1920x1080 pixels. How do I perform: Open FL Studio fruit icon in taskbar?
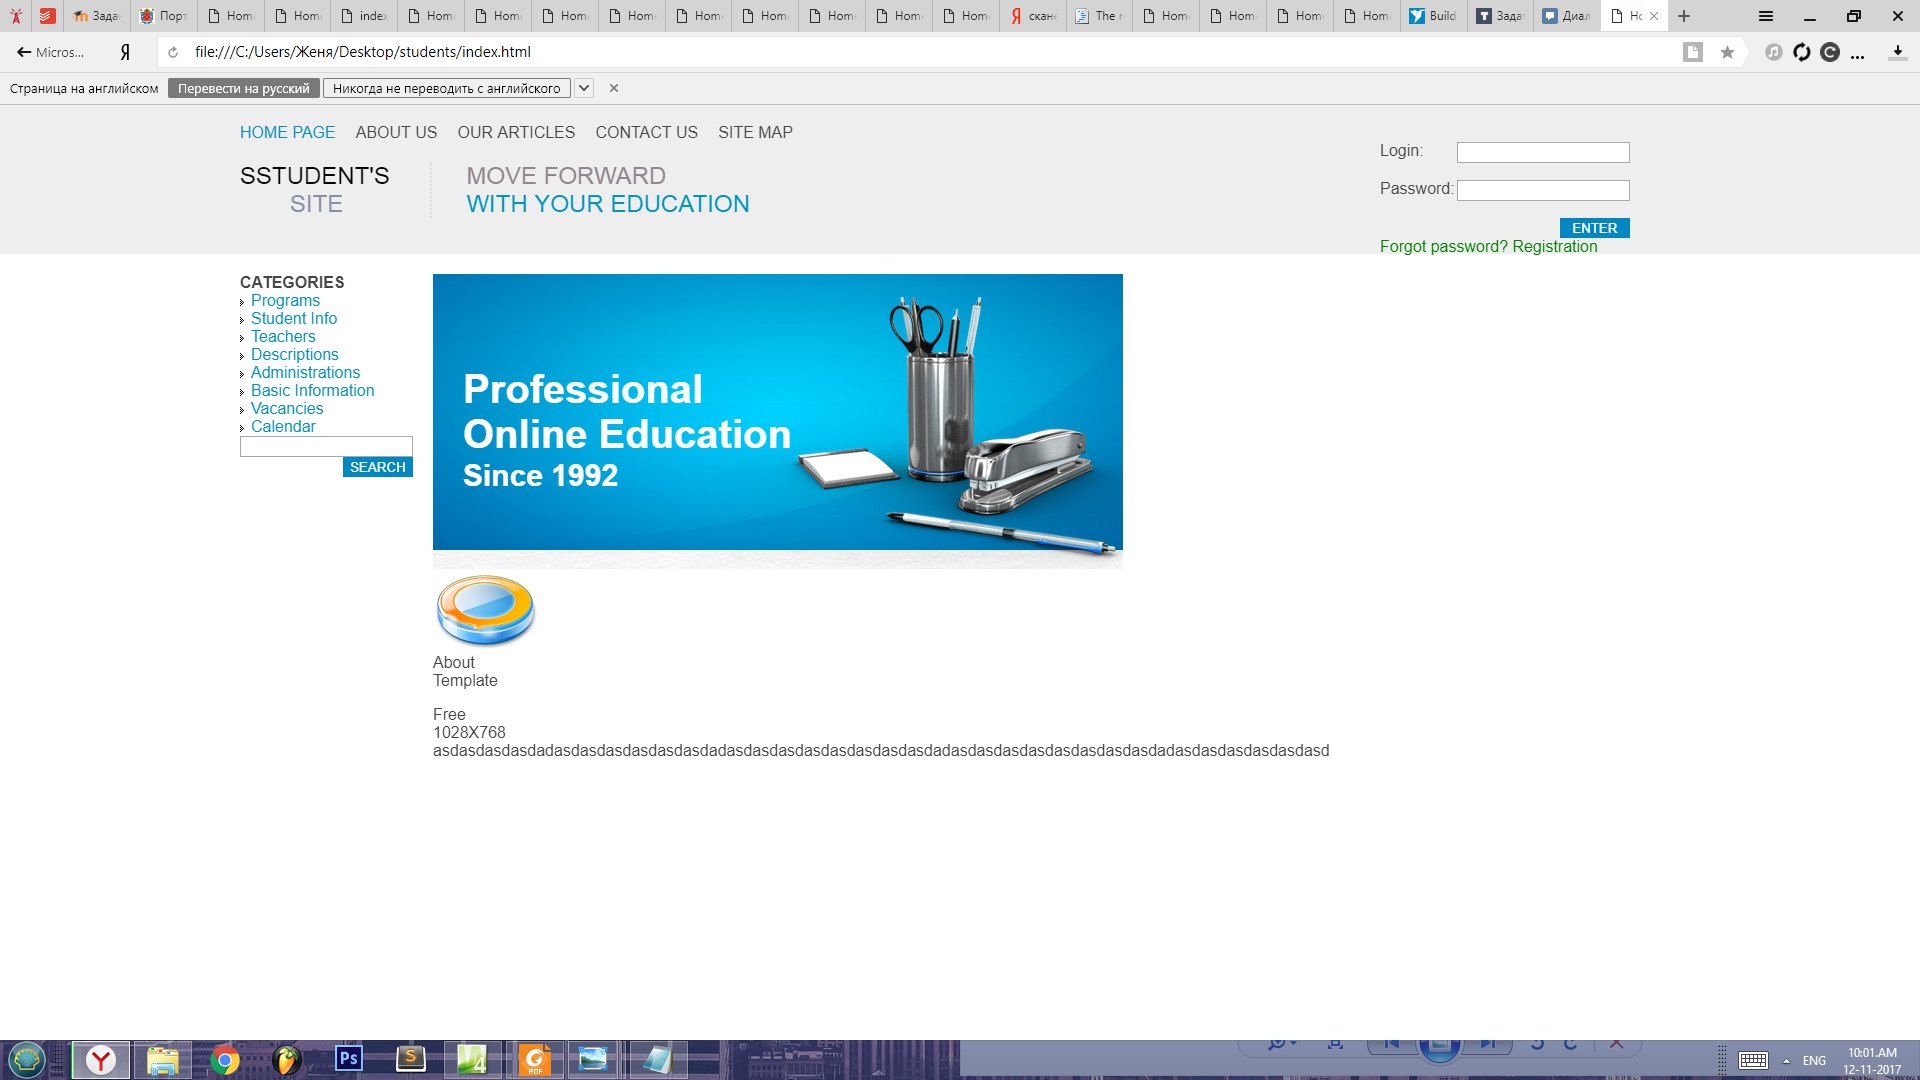click(287, 1059)
